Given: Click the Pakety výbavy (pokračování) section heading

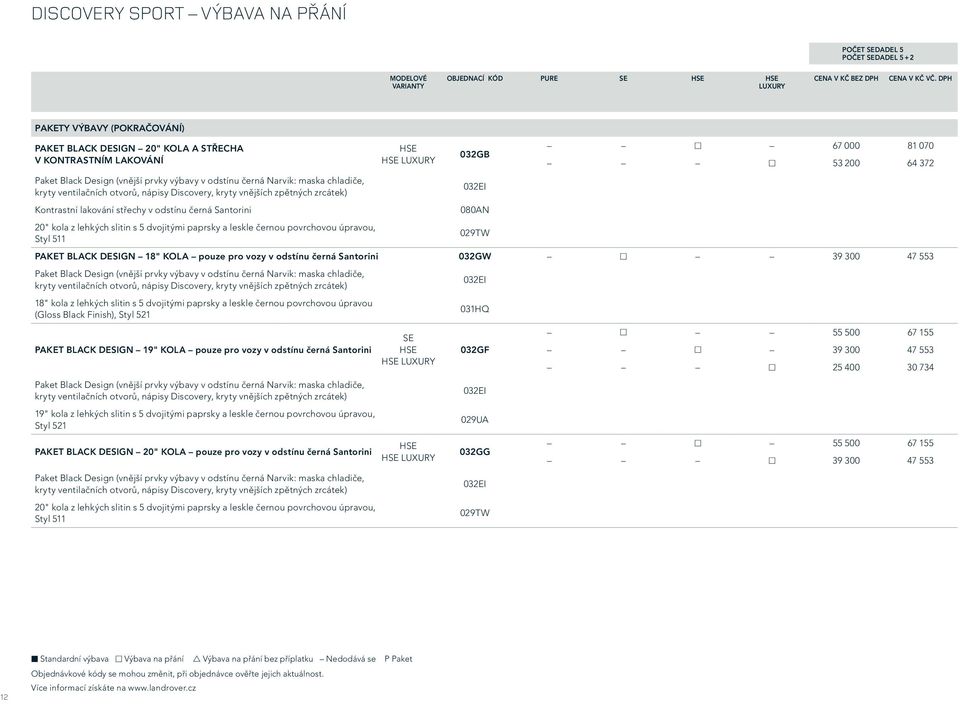Looking at the screenshot, I should point(110,128).
